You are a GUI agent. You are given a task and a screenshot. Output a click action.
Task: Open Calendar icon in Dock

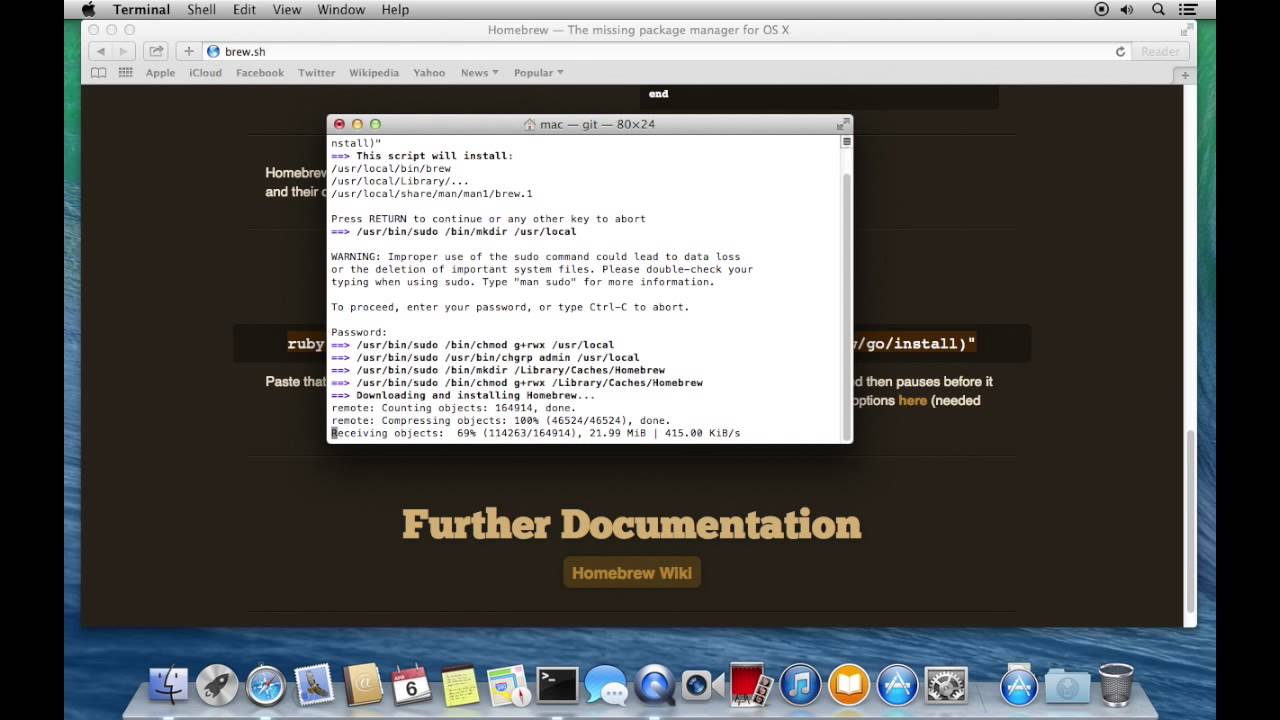pos(411,685)
